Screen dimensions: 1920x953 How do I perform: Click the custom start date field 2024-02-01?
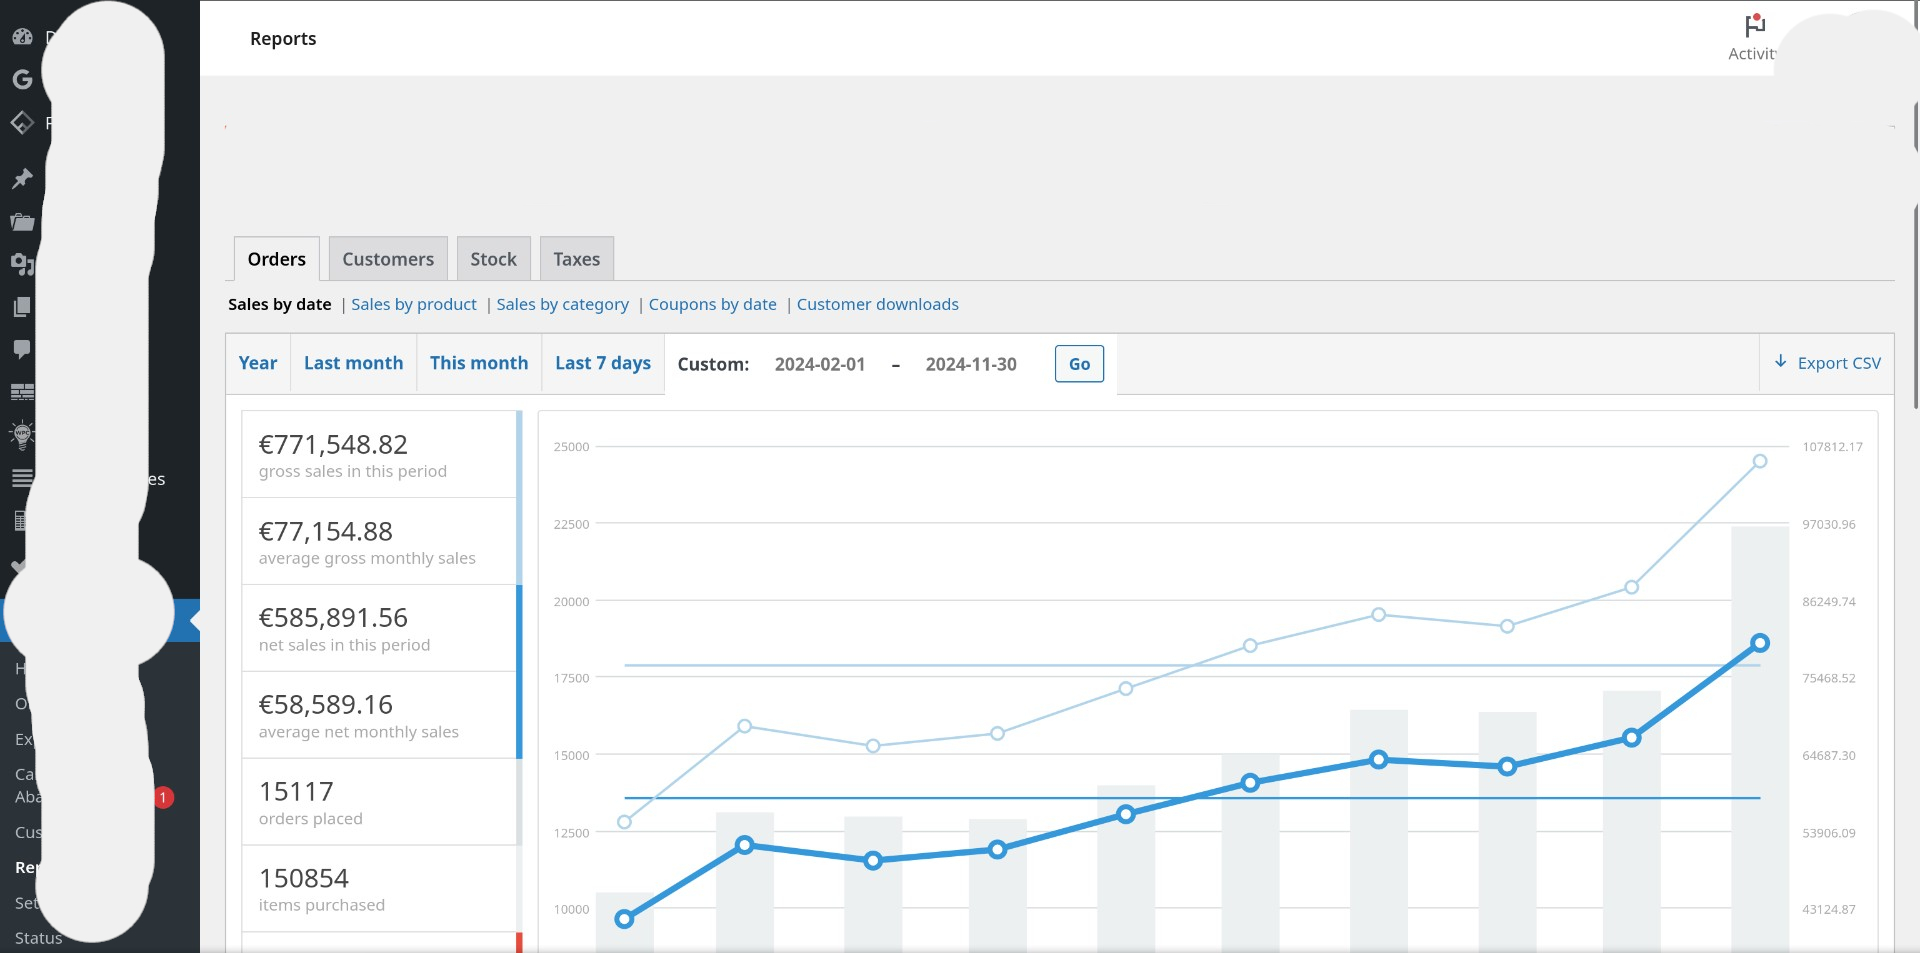819,364
